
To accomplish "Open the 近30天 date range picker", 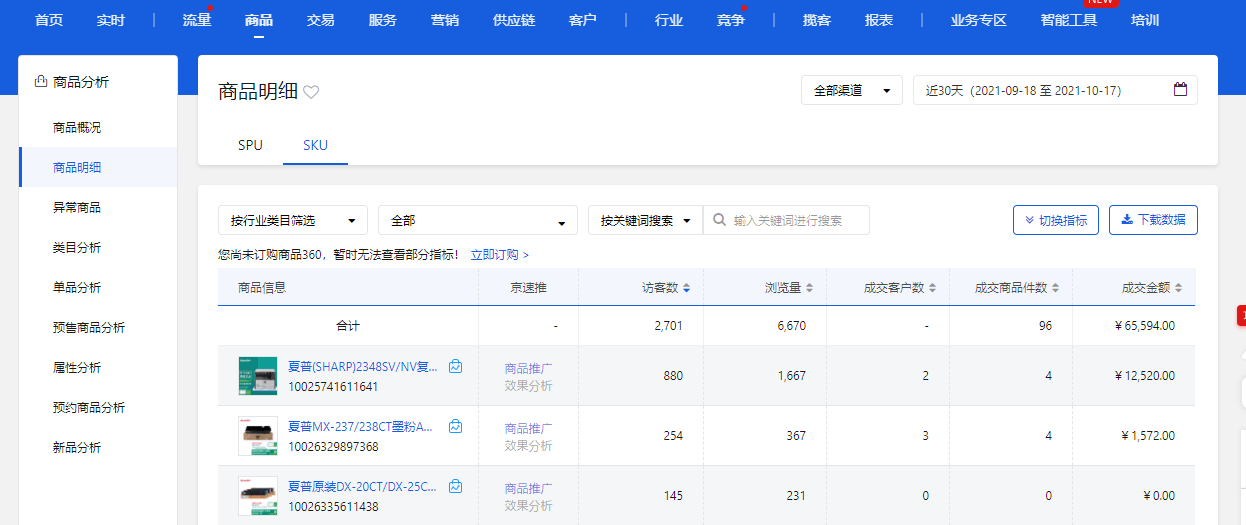I will pos(1055,90).
